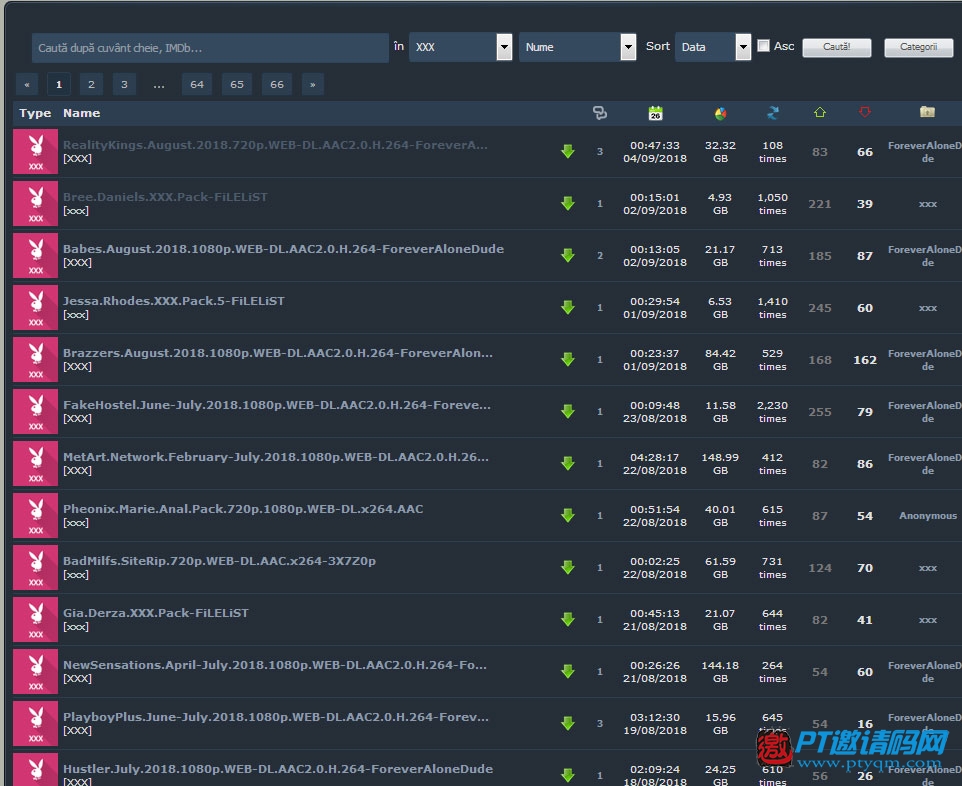Open FakeHostel.June-July.2018 torrent link
This screenshot has width=962, height=786.
[x=277, y=405]
